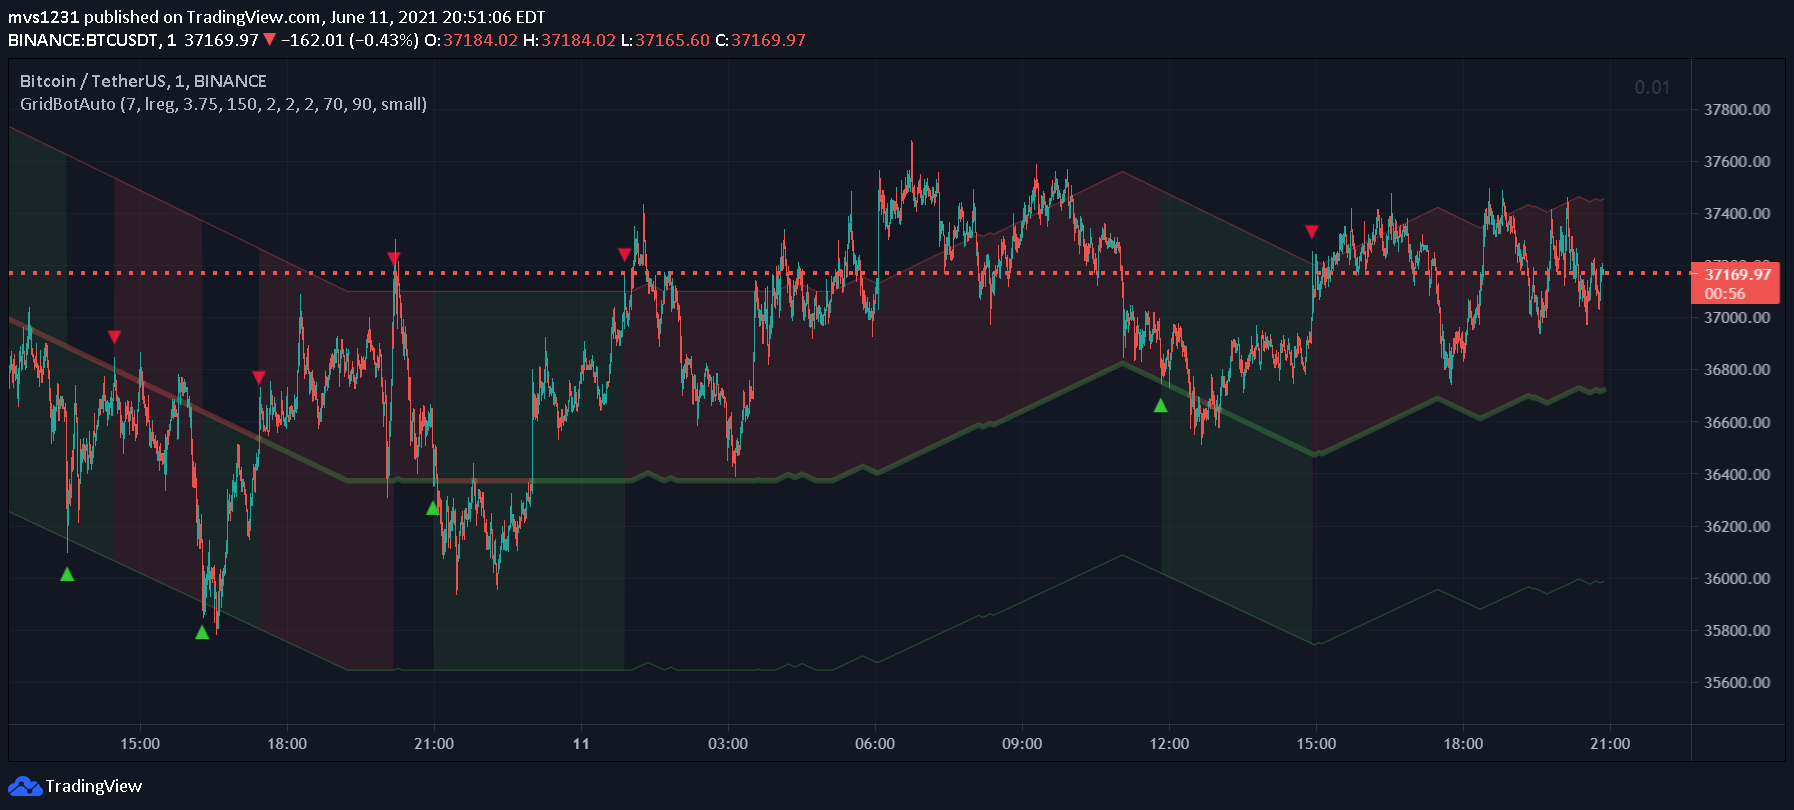Click the 35600.00 price axis label
Screen dimensions: 1794x810
click(x=1737, y=682)
